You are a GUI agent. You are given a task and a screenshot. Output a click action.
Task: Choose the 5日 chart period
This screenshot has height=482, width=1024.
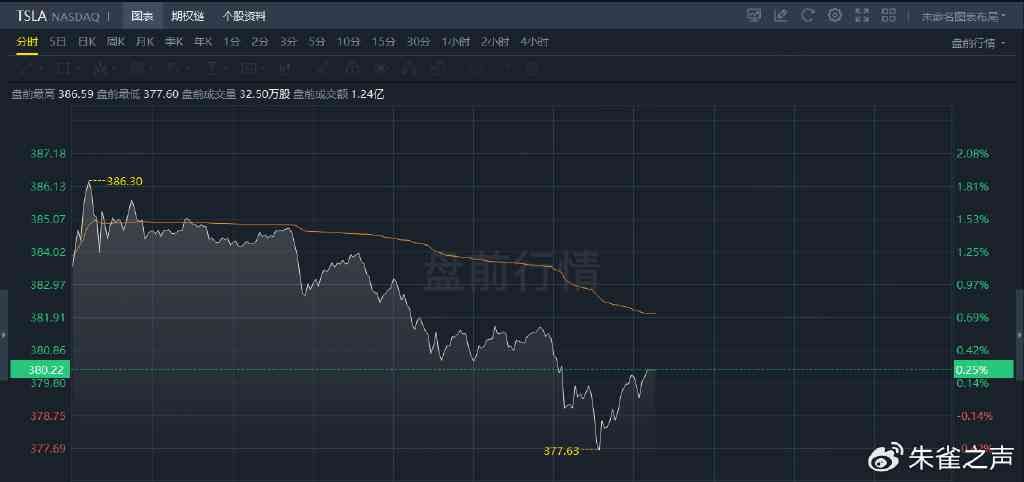pos(57,42)
